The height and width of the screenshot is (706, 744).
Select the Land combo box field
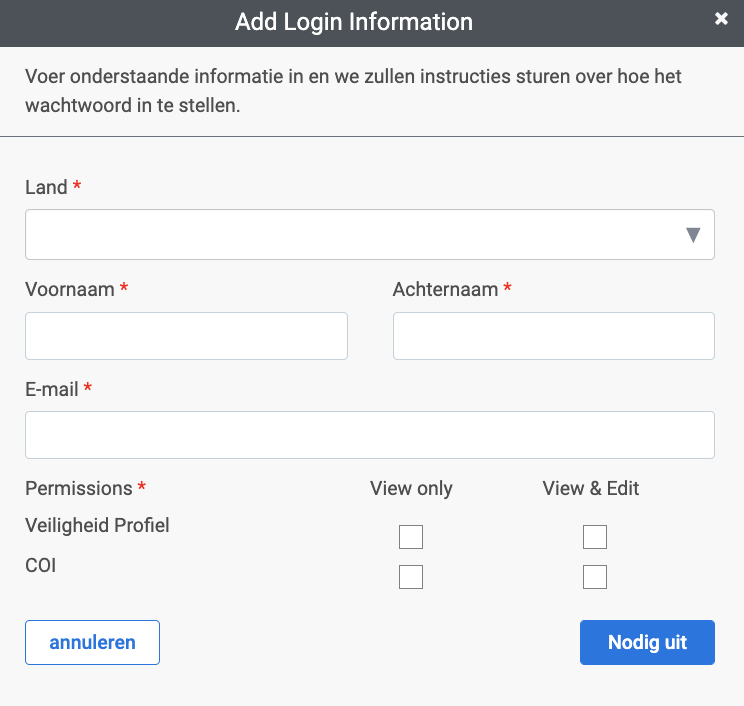click(x=370, y=234)
